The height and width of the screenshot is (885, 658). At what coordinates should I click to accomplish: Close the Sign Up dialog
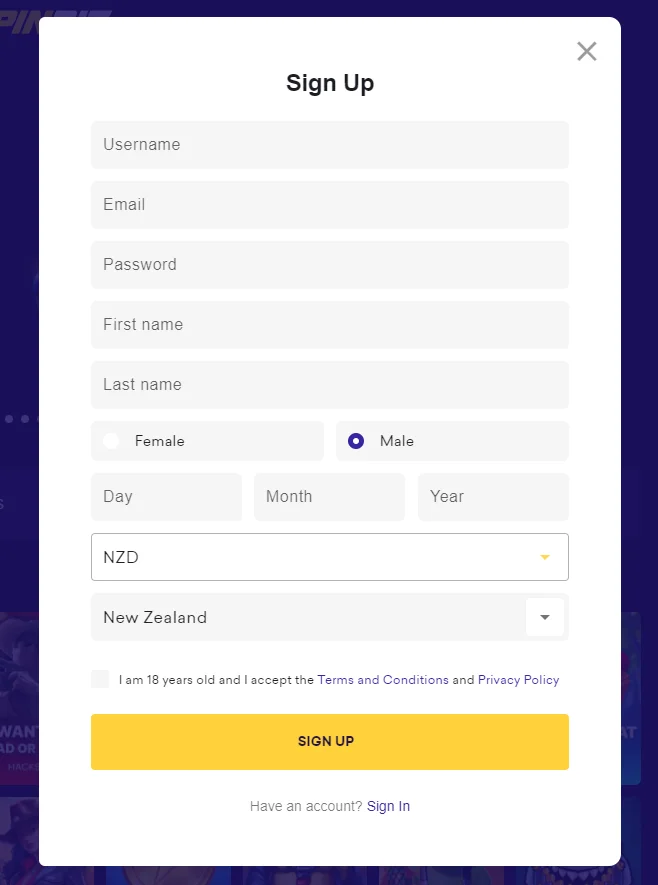[586, 51]
